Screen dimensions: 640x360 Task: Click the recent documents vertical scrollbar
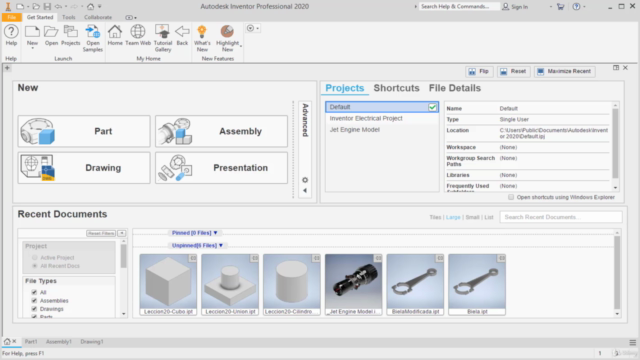pos(617,273)
